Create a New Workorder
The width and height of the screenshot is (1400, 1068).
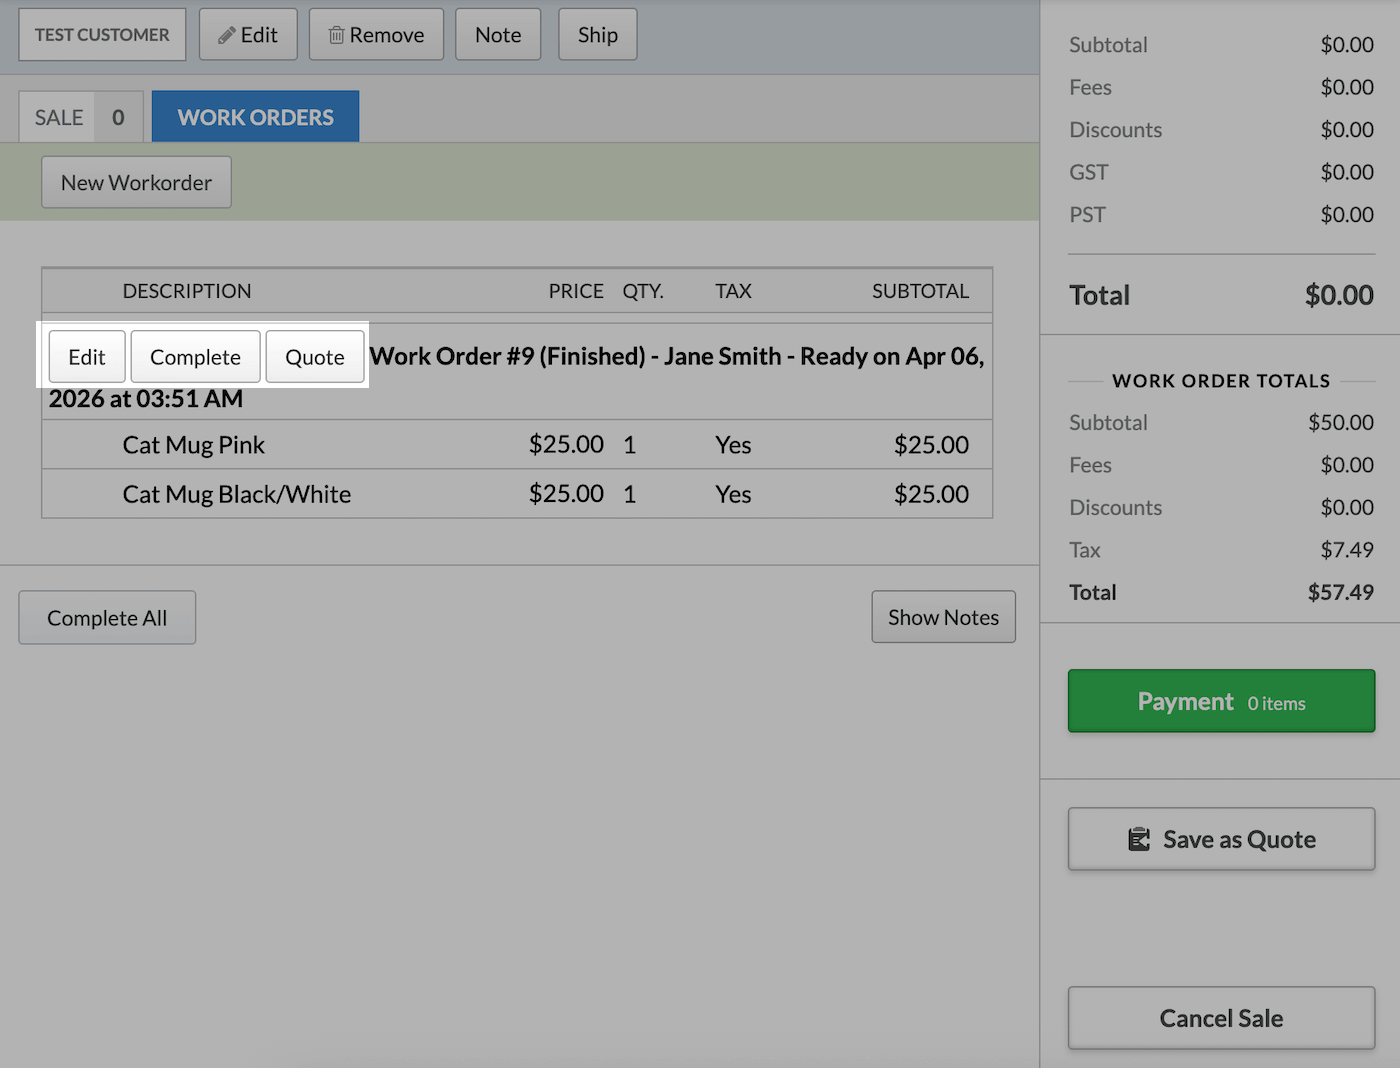point(136,182)
